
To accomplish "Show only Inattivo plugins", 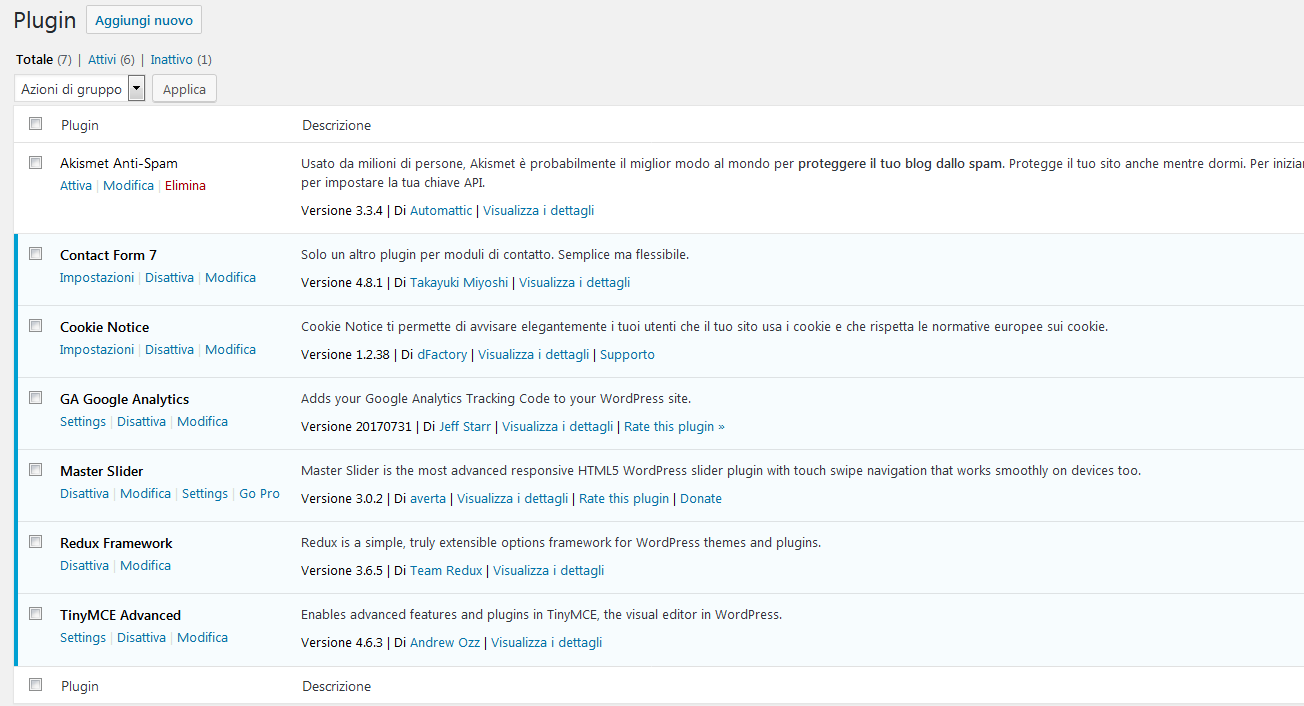I will tap(172, 60).
